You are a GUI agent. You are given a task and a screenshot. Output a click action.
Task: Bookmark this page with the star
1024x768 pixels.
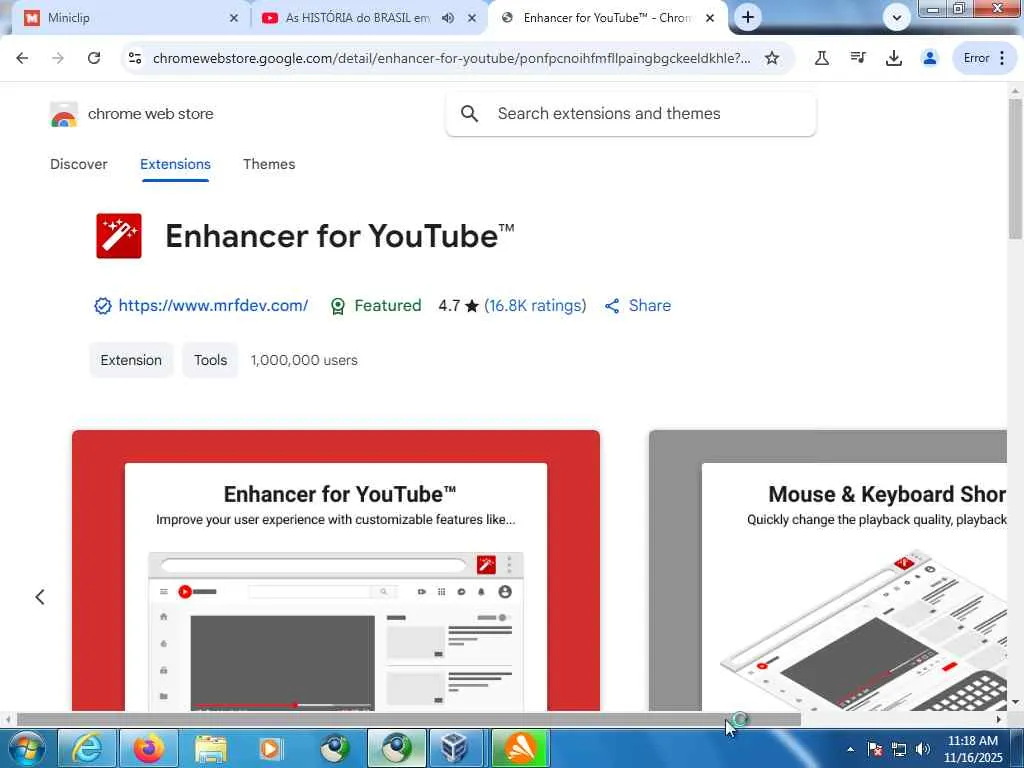(x=772, y=58)
